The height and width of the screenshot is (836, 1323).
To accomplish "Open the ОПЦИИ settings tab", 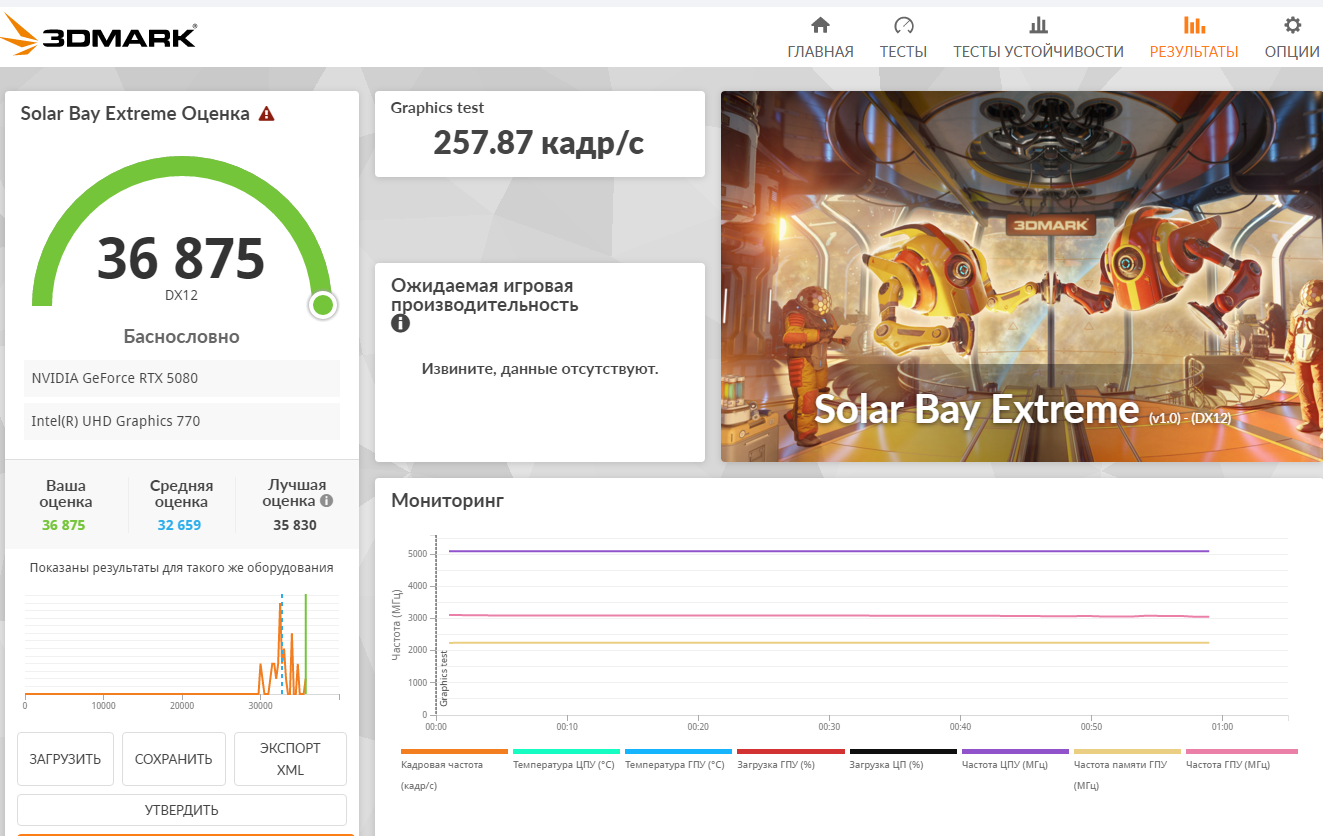I will [x=1292, y=39].
